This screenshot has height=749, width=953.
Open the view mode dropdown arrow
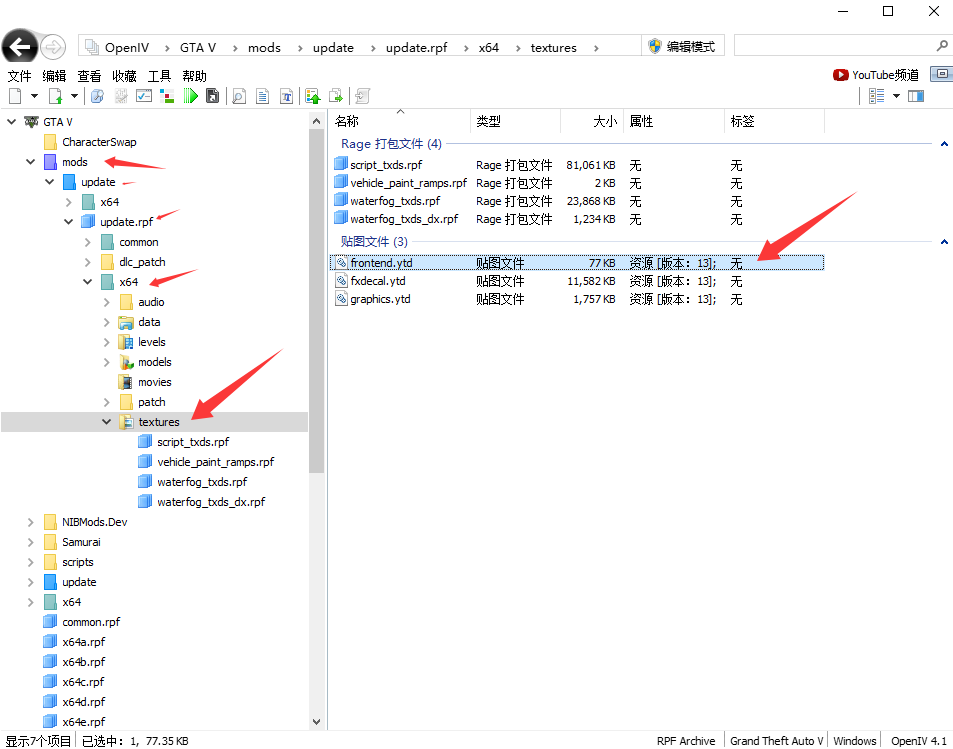click(896, 96)
